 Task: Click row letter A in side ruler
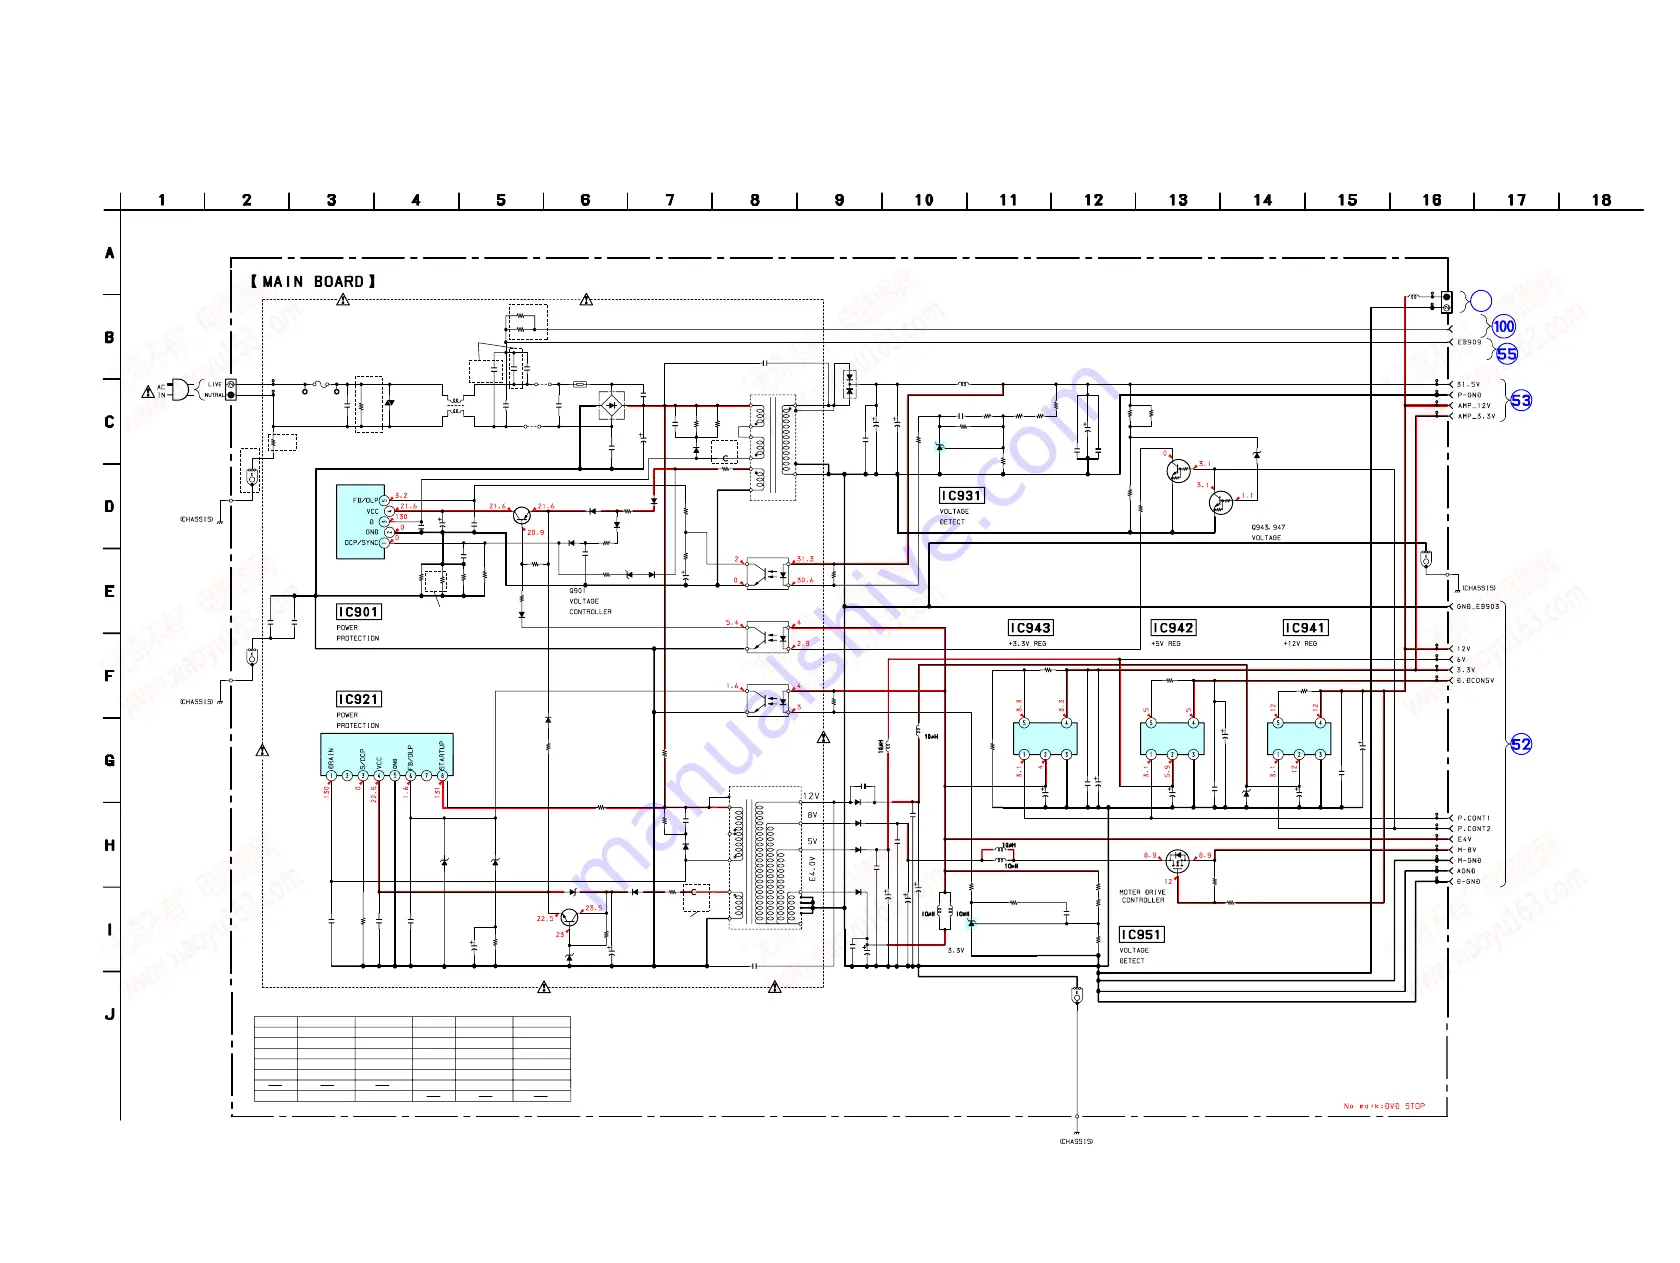[x=110, y=253]
